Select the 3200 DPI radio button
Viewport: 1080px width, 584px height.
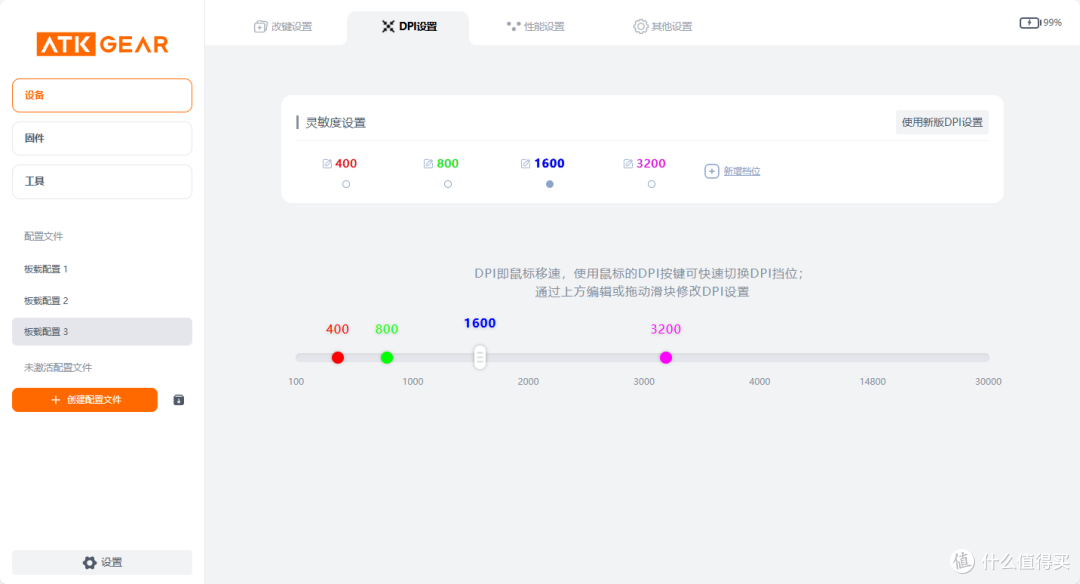coord(652,184)
